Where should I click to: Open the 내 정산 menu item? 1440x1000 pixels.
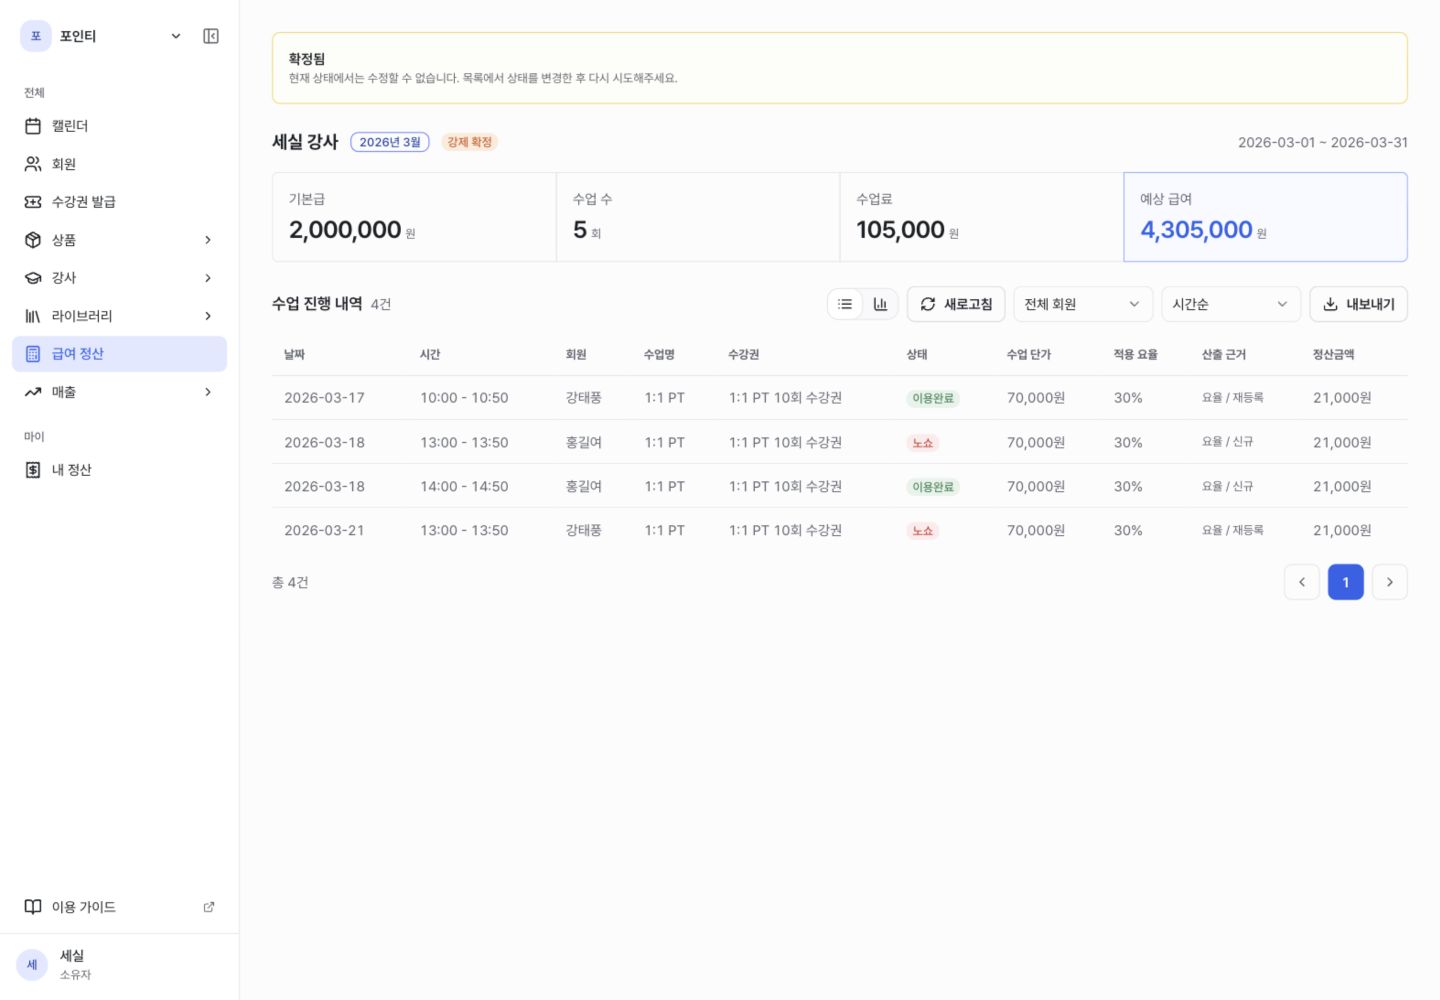coord(119,470)
